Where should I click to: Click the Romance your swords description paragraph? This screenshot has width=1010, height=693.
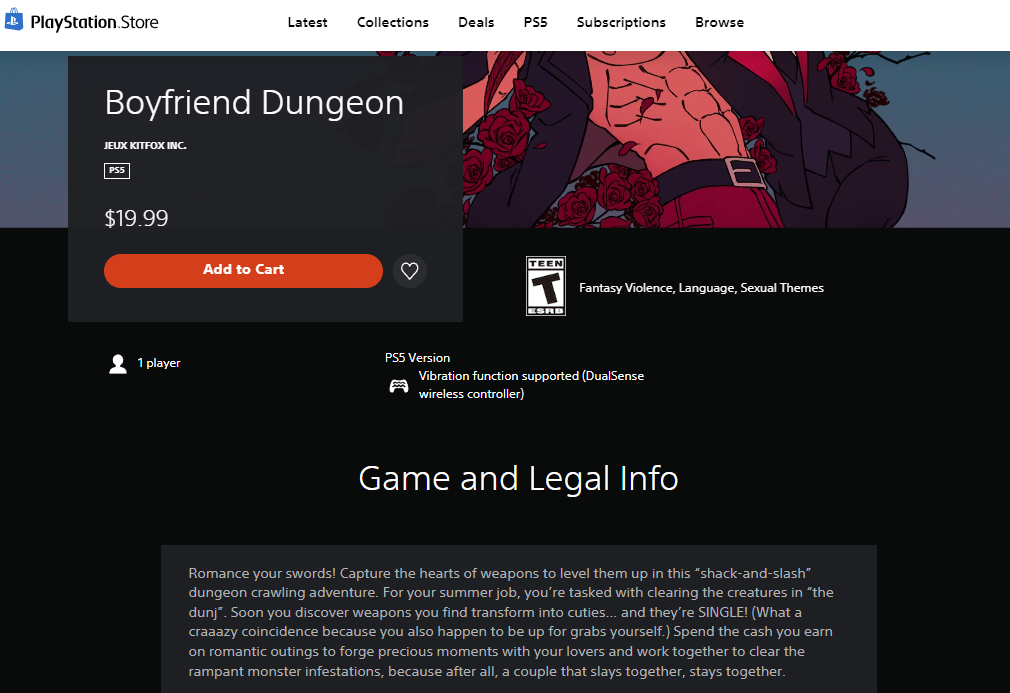coord(511,622)
